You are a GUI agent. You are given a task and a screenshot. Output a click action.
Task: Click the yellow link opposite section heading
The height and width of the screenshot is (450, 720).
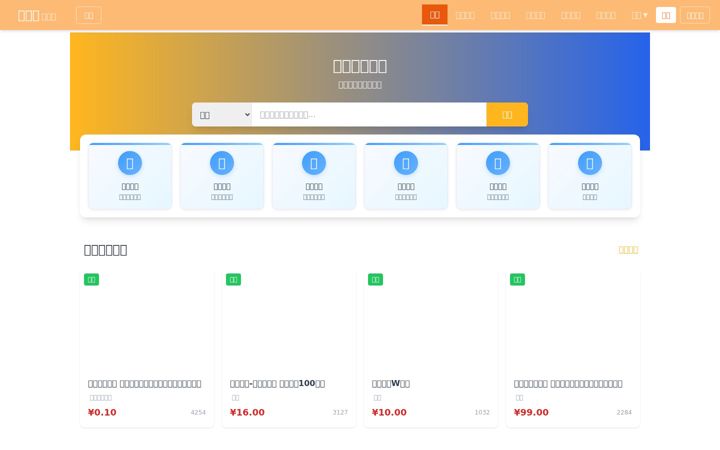click(x=628, y=250)
